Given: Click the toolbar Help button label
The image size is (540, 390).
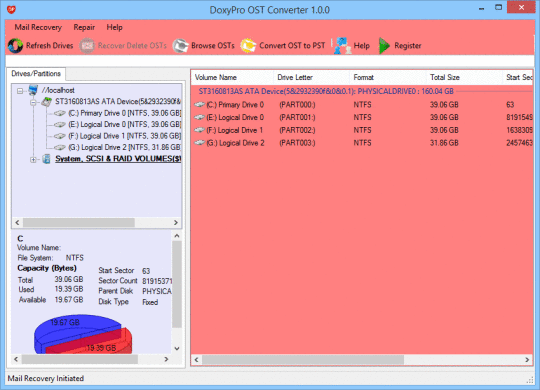Looking at the screenshot, I should click(x=362, y=45).
